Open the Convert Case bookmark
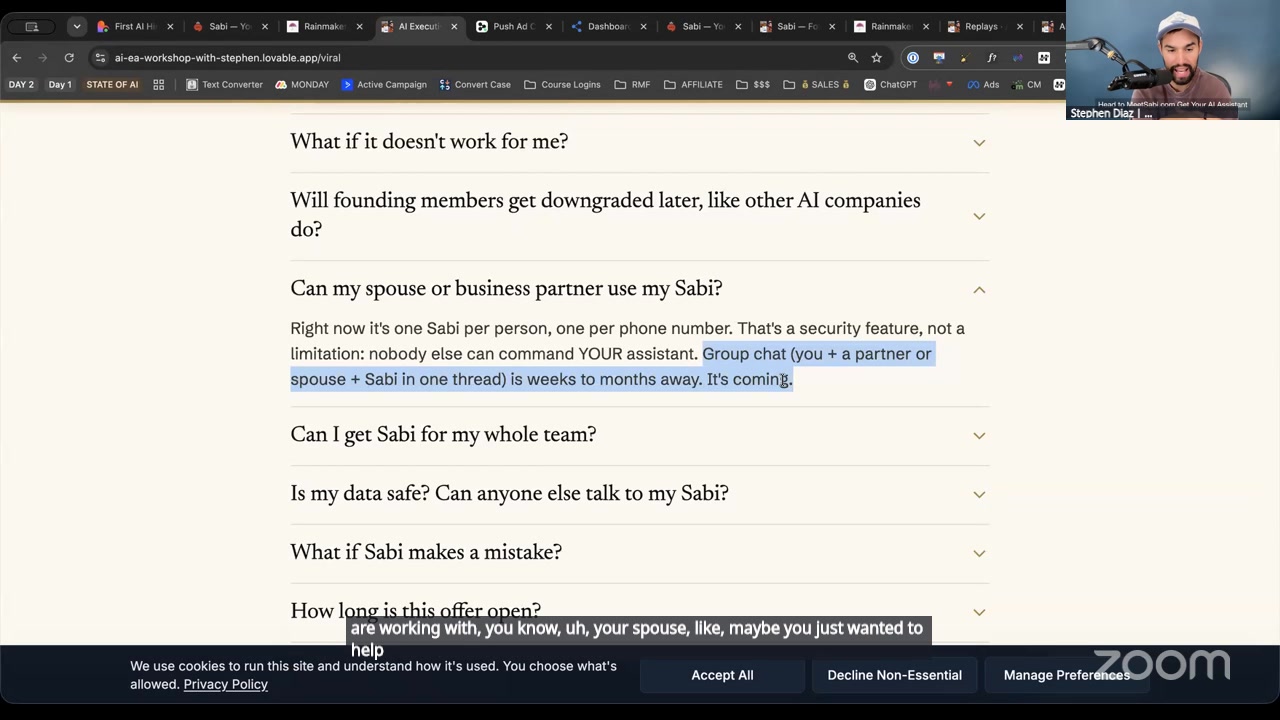 pos(475,85)
